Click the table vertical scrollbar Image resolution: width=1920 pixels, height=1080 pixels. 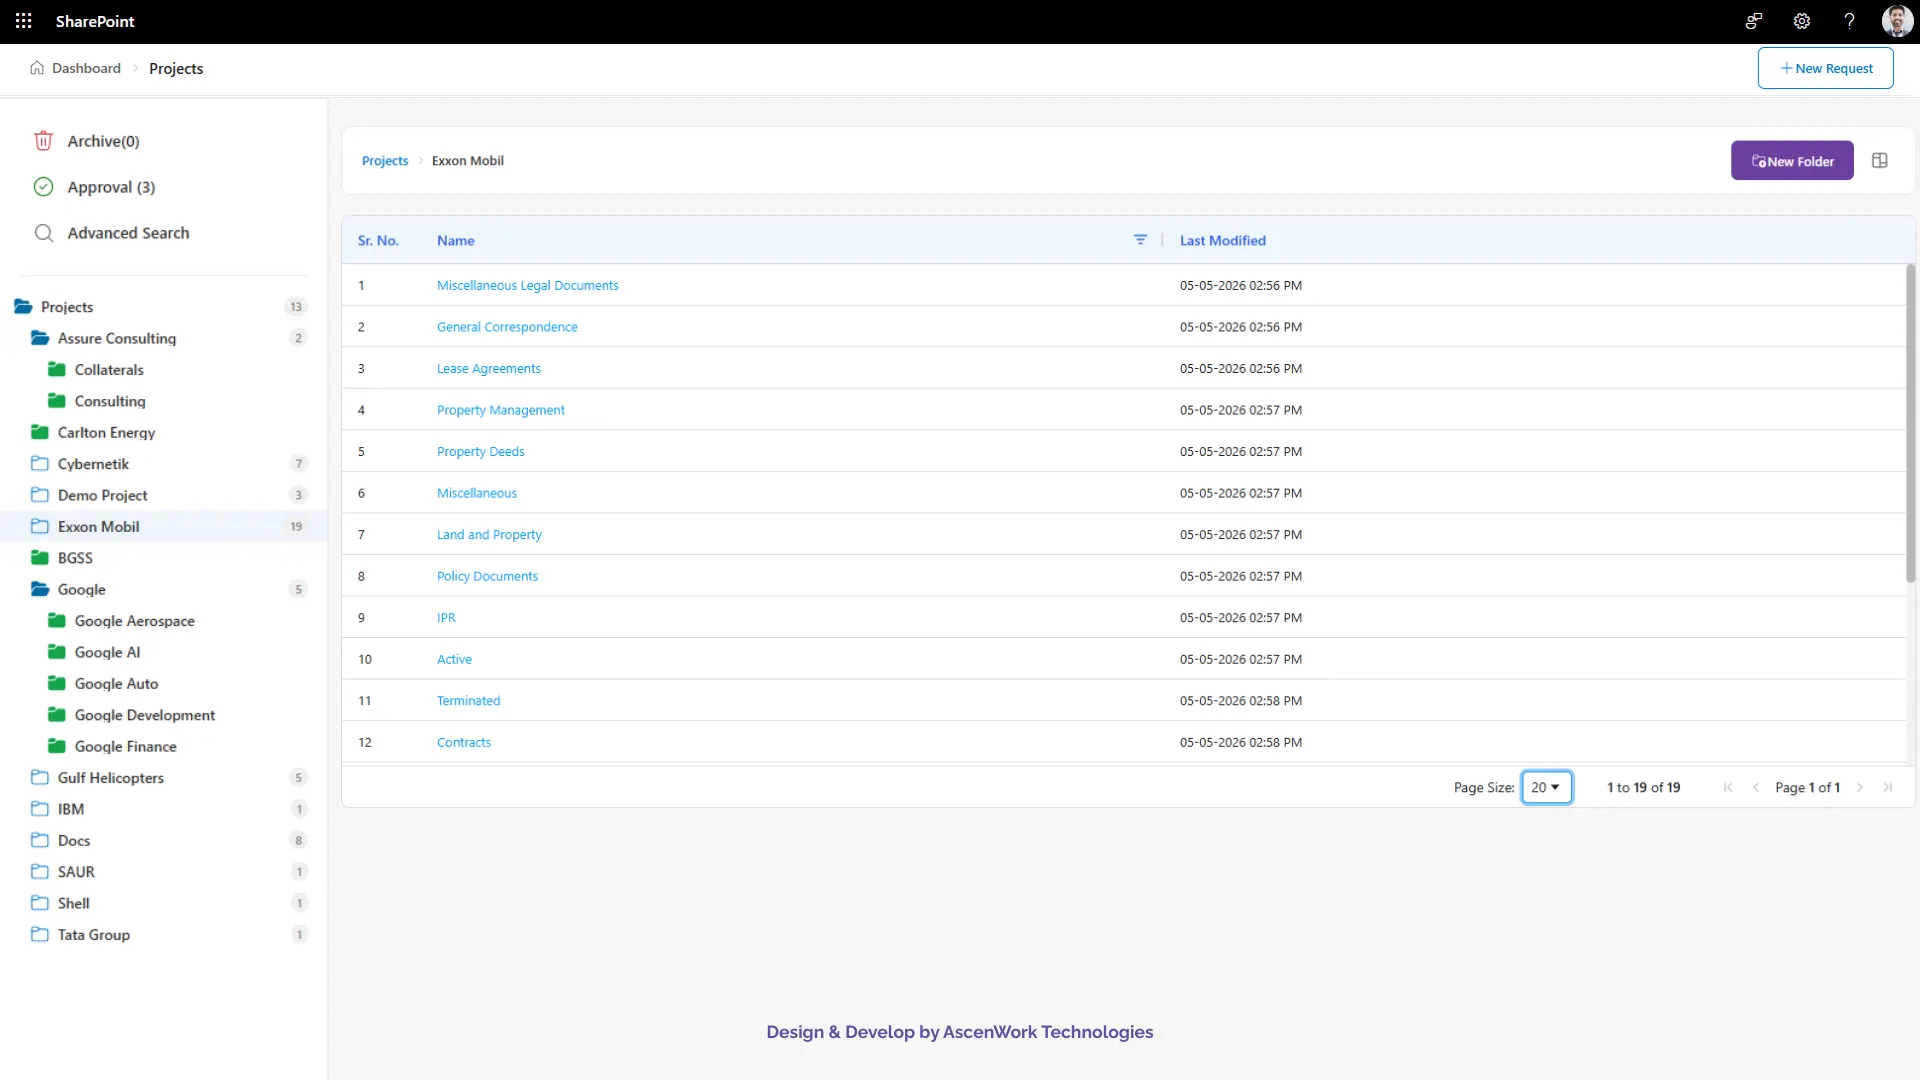(x=1910, y=422)
